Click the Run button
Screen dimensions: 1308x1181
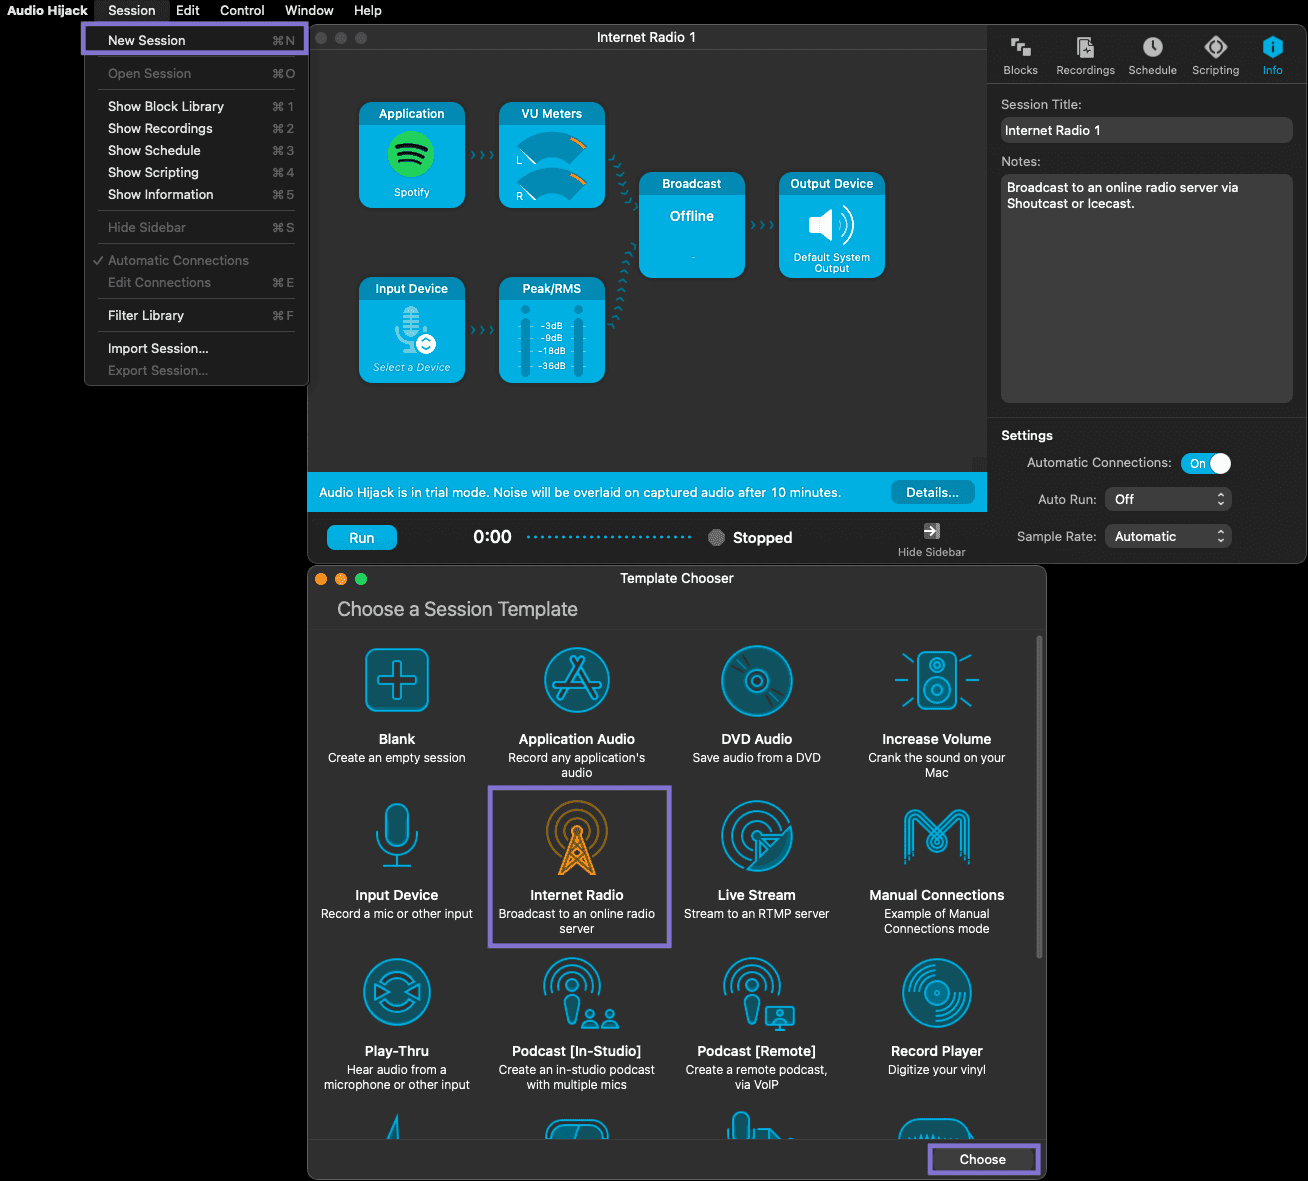click(362, 538)
